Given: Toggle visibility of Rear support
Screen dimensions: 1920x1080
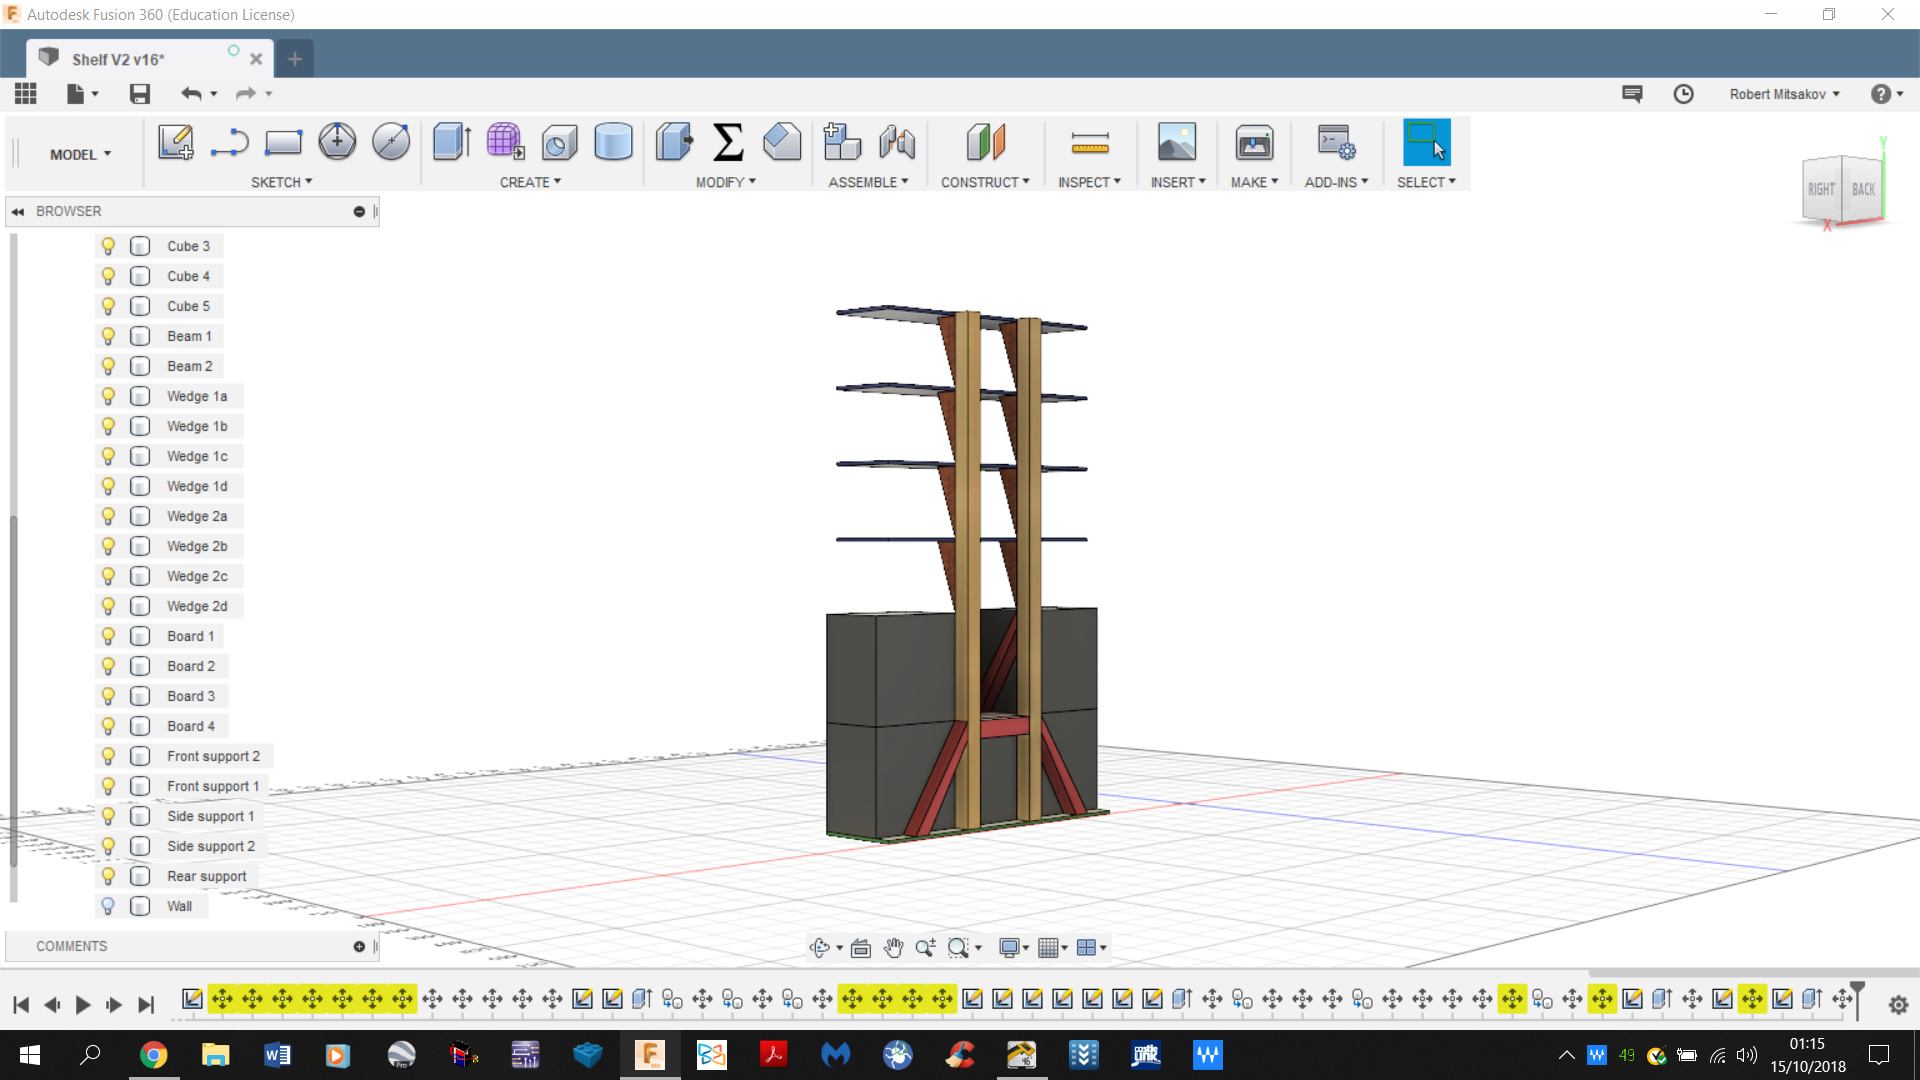Looking at the screenshot, I should point(108,876).
